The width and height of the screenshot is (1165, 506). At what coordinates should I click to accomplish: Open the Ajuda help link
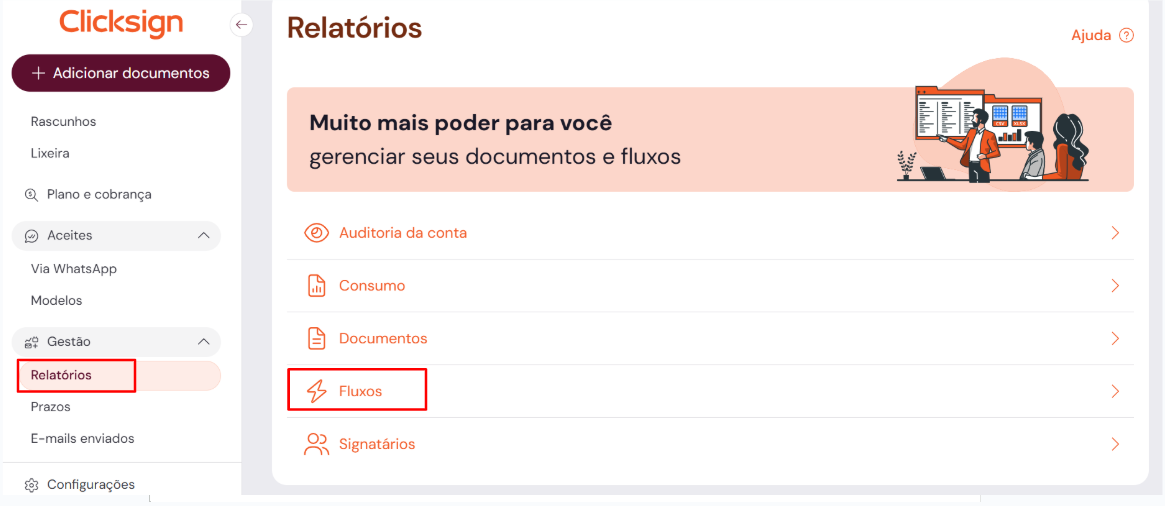coord(1091,35)
